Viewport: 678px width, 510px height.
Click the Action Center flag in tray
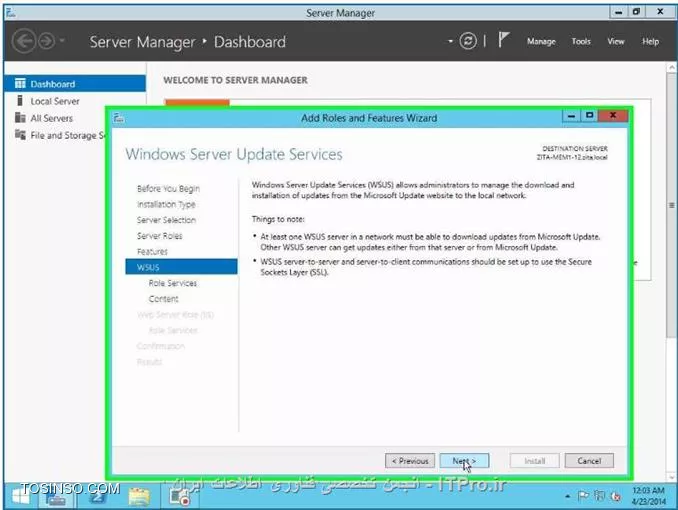pyautogui.click(x=583, y=496)
